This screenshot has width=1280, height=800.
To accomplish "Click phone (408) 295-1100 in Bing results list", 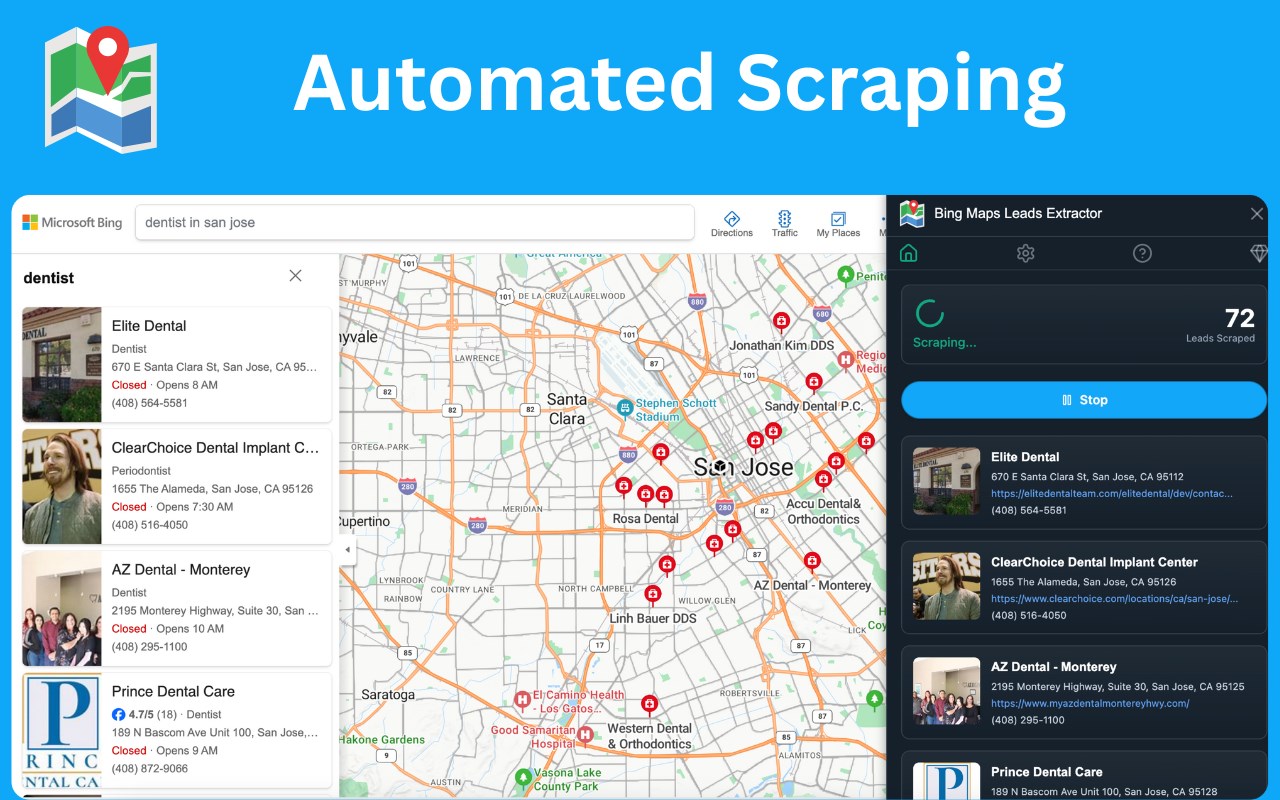I will point(149,647).
